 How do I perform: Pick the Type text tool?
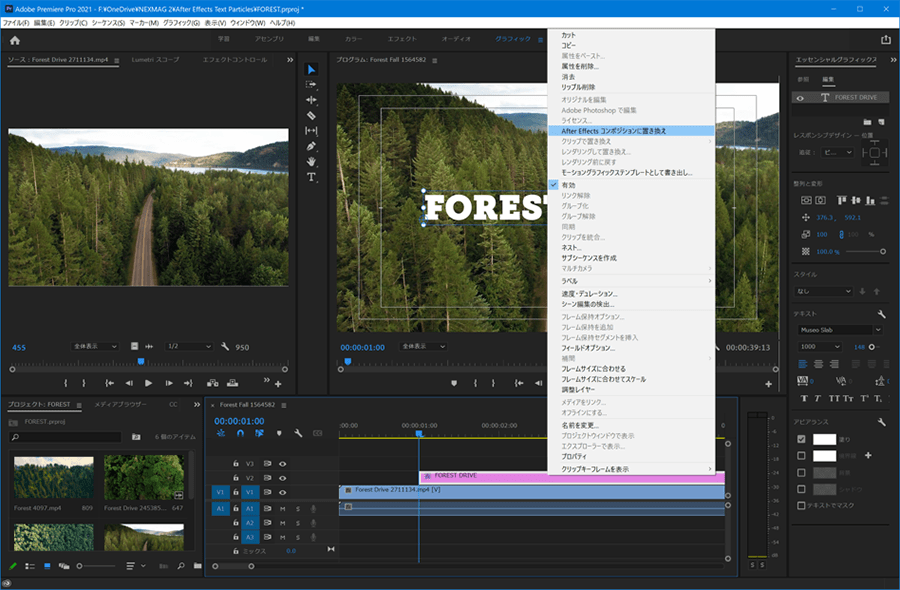[311, 177]
